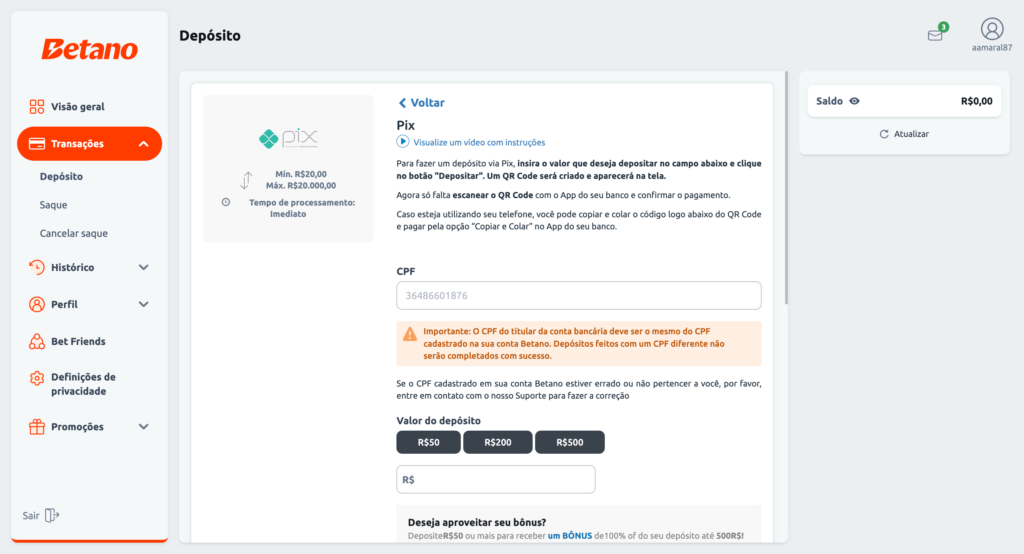Click the Betano logo
Screen dimensions: 1024x554
(89, 49)
